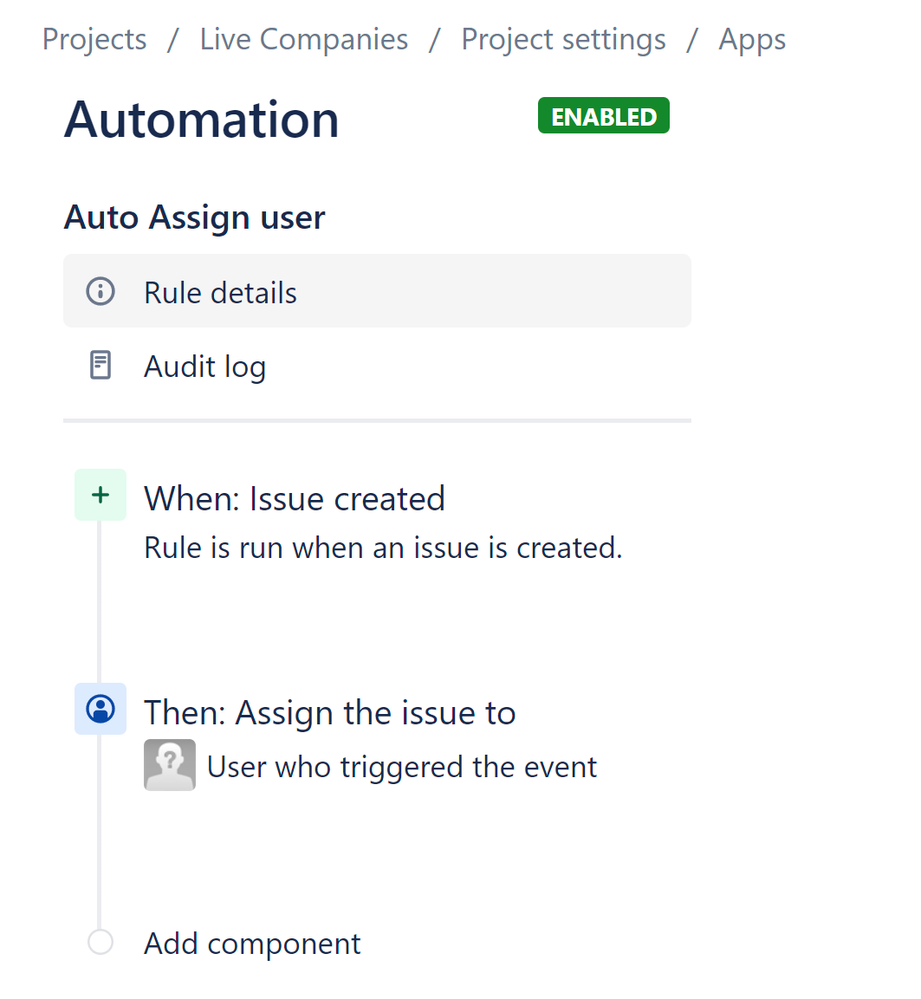Click the Rule details info icon
This screenshot has width=921, height=999.
pyautogui.click(x=101, y=291)
